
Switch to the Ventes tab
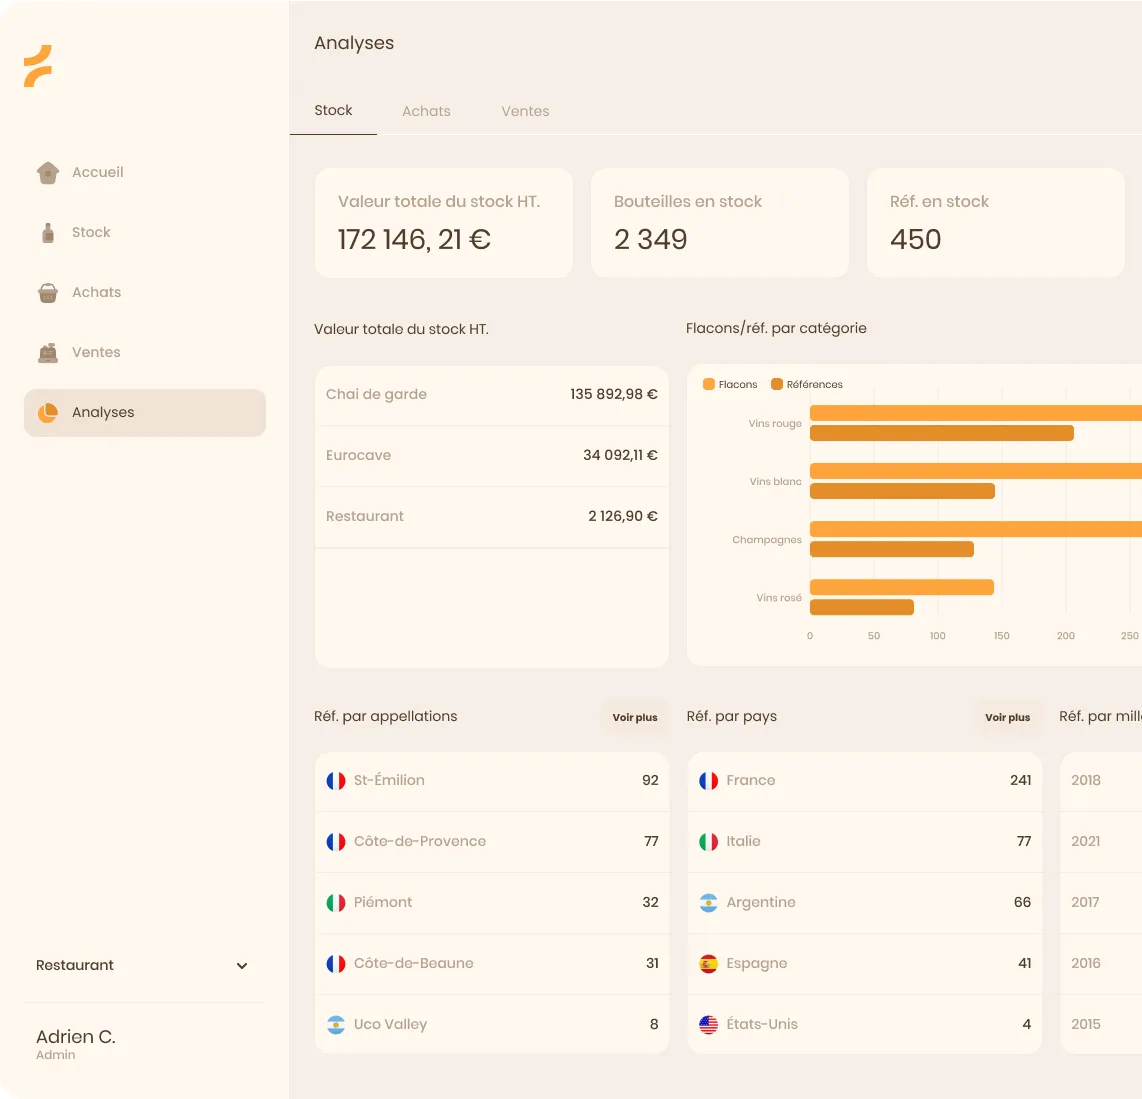[x=525, y=111]
